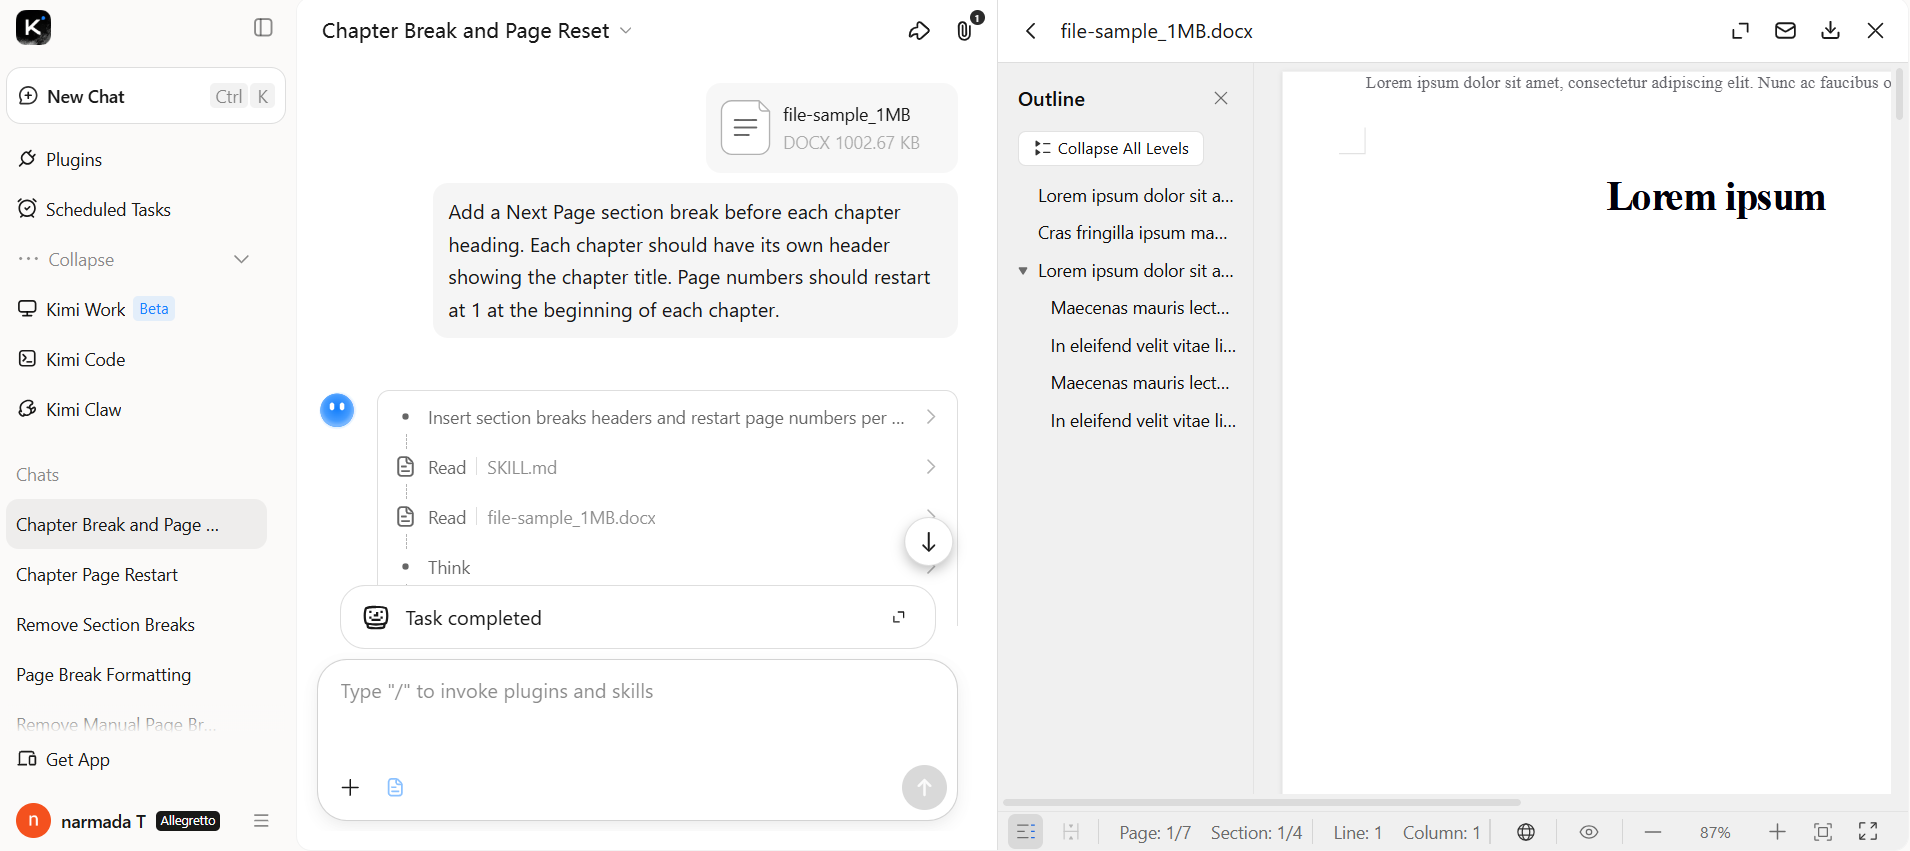Click the Line: 1 status indicator
This screenshot has height=851, width=1910.
point(1357,833)
